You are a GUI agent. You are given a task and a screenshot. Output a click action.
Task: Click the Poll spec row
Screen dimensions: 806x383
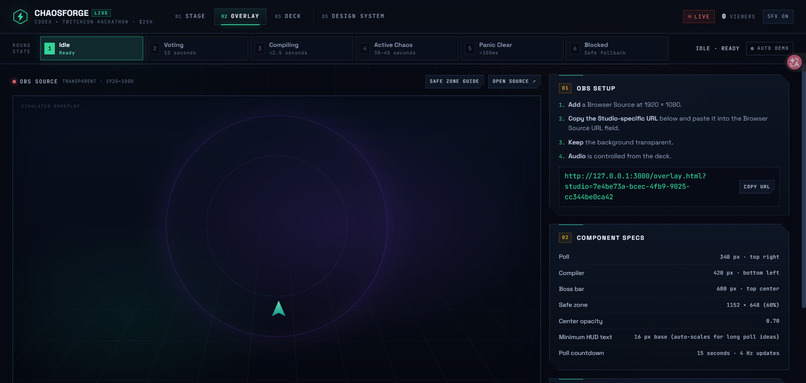coord(669,257)
